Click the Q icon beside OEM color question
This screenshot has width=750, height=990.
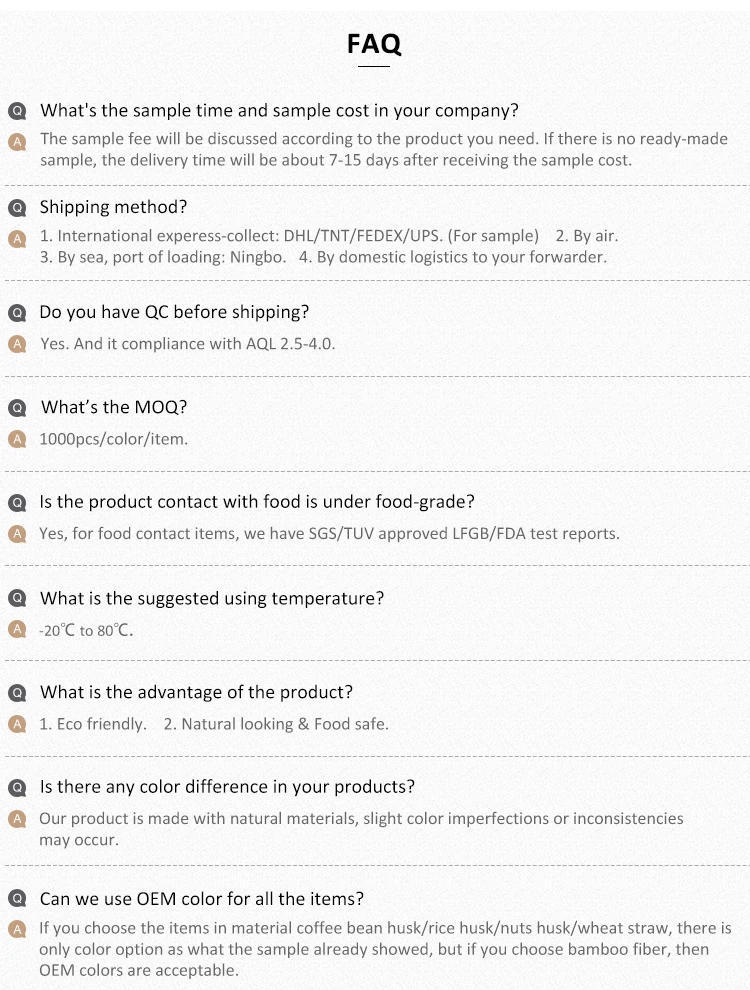tap(16, 899)
